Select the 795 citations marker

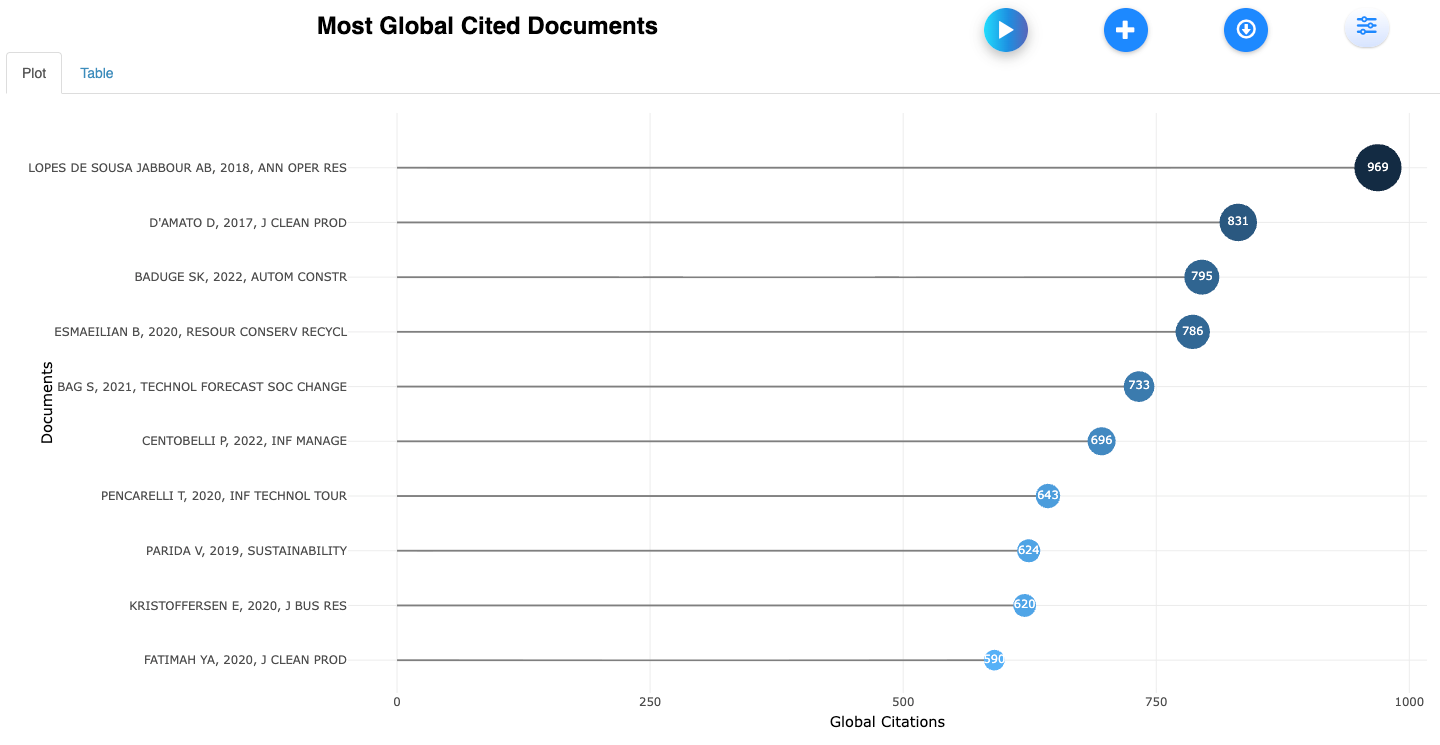(x=1201, y=277)
